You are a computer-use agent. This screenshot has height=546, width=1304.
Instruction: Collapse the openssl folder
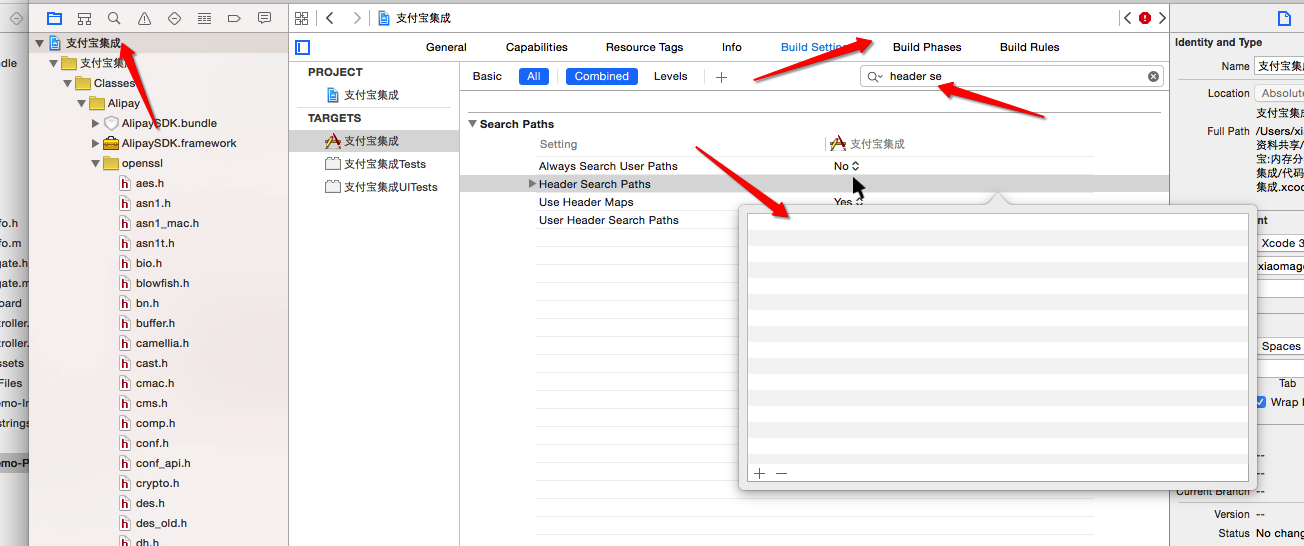(95, 163)
